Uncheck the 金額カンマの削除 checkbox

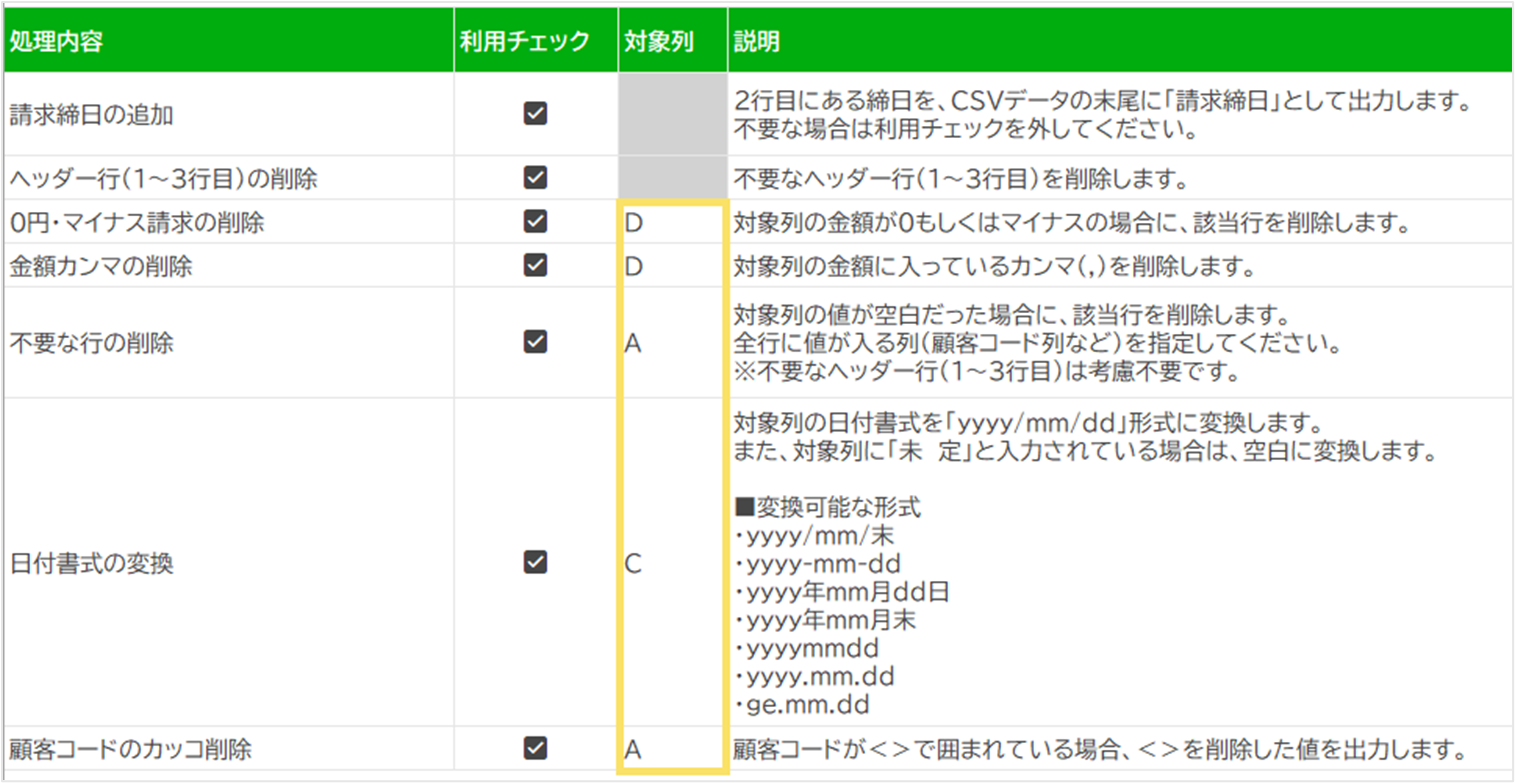[x=535, y=266]
